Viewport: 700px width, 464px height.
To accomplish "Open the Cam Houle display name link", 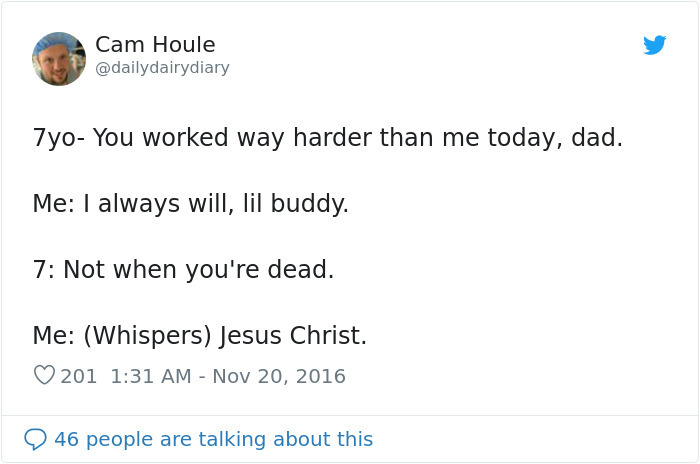I will (x=155, y=45).
